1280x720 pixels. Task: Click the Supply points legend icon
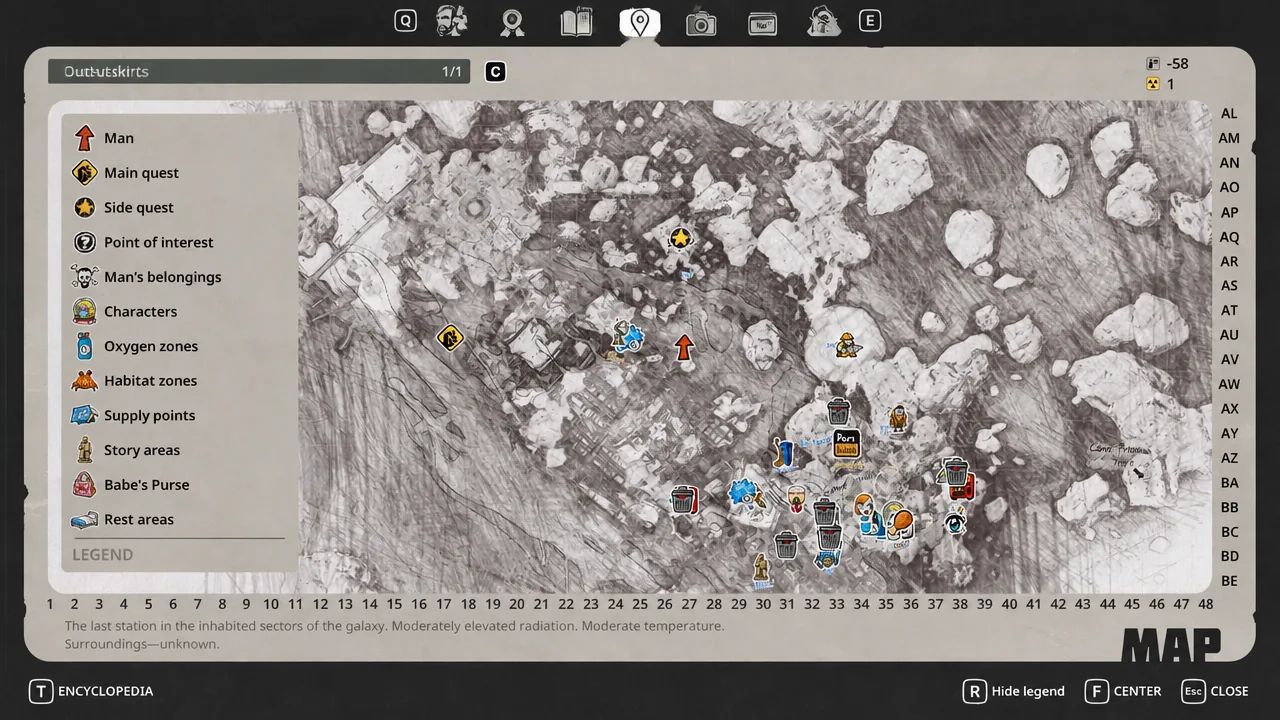point(85,415)
